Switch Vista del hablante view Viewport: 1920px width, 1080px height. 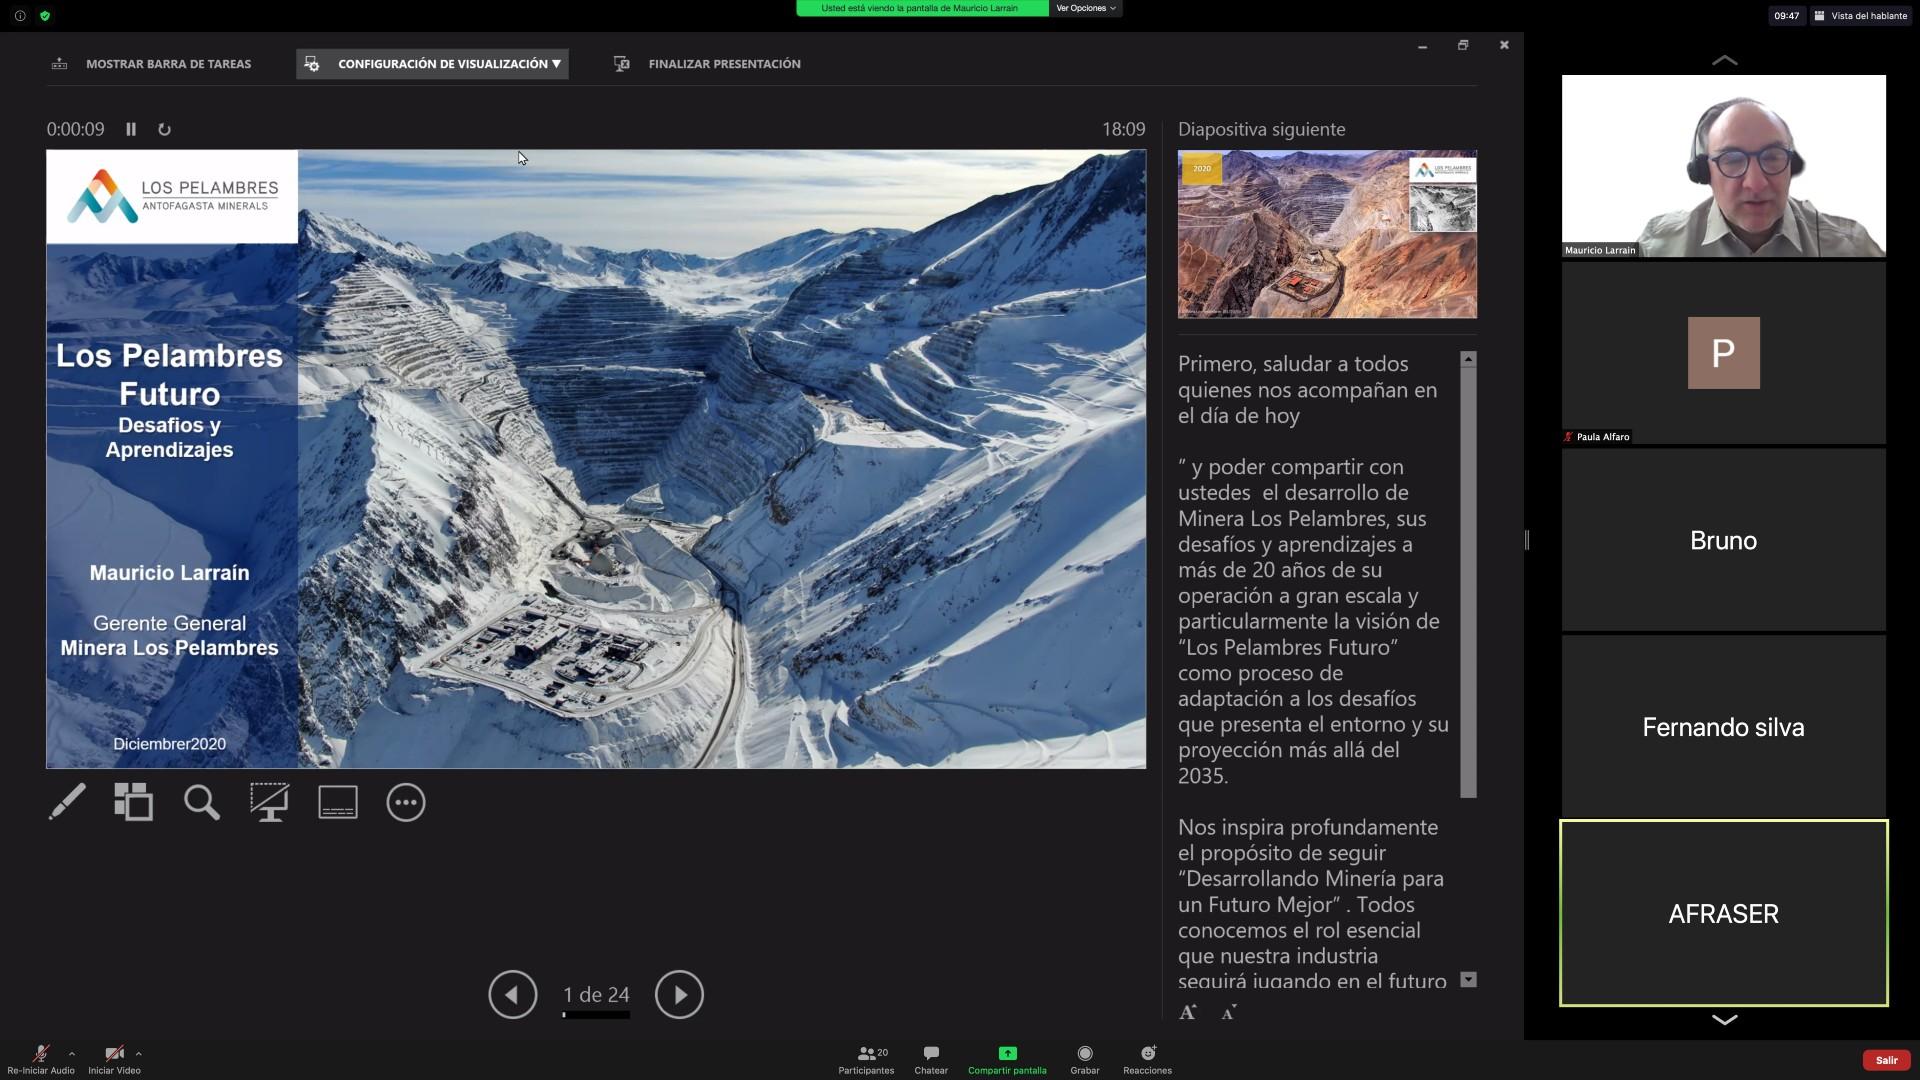pyautogui.click(x=1861, y=16)
